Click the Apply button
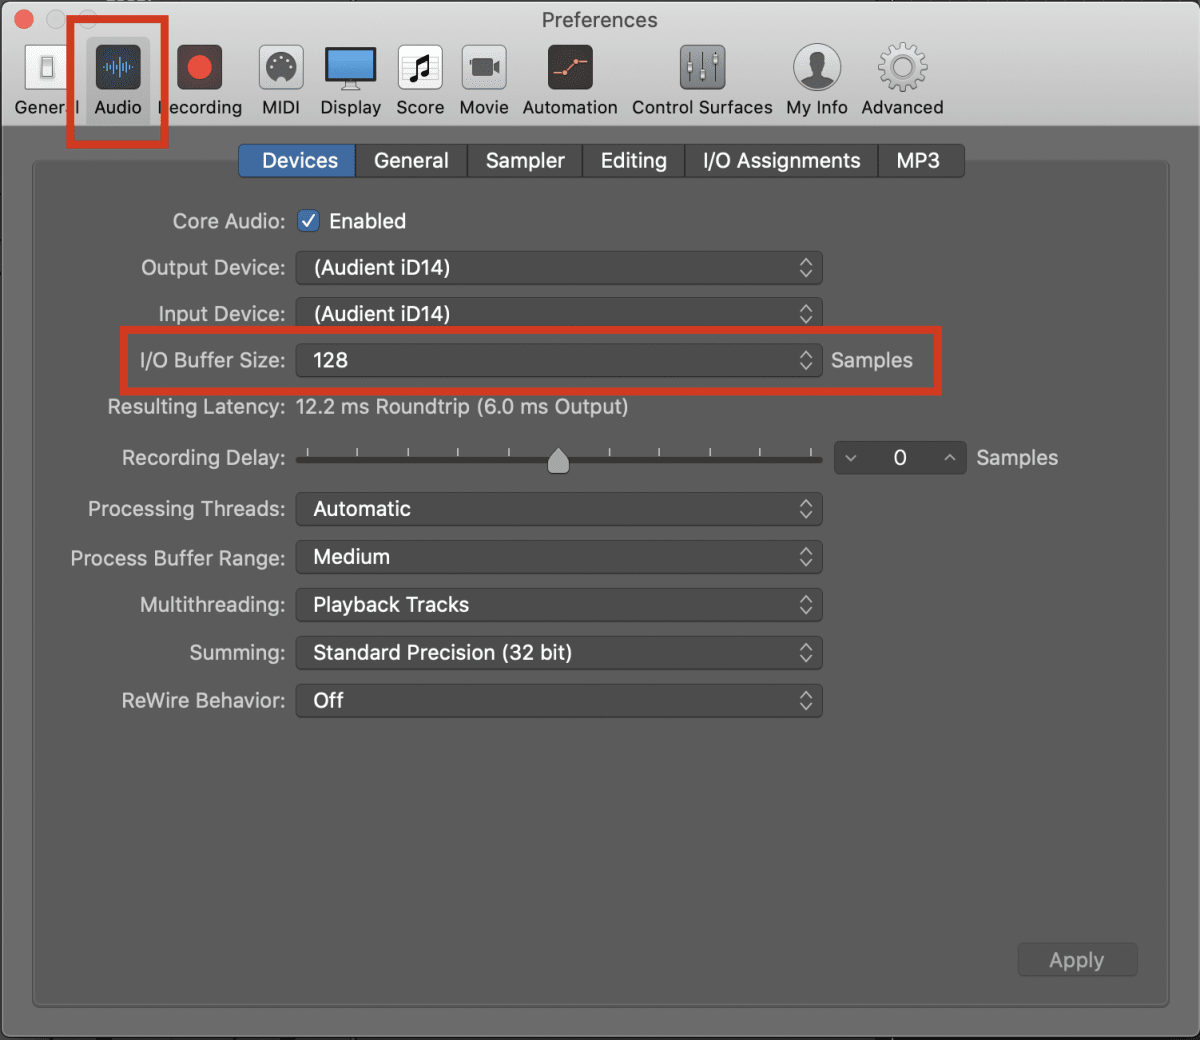The height and width of the screenshot is (1040, 1200). [1077, 959]
